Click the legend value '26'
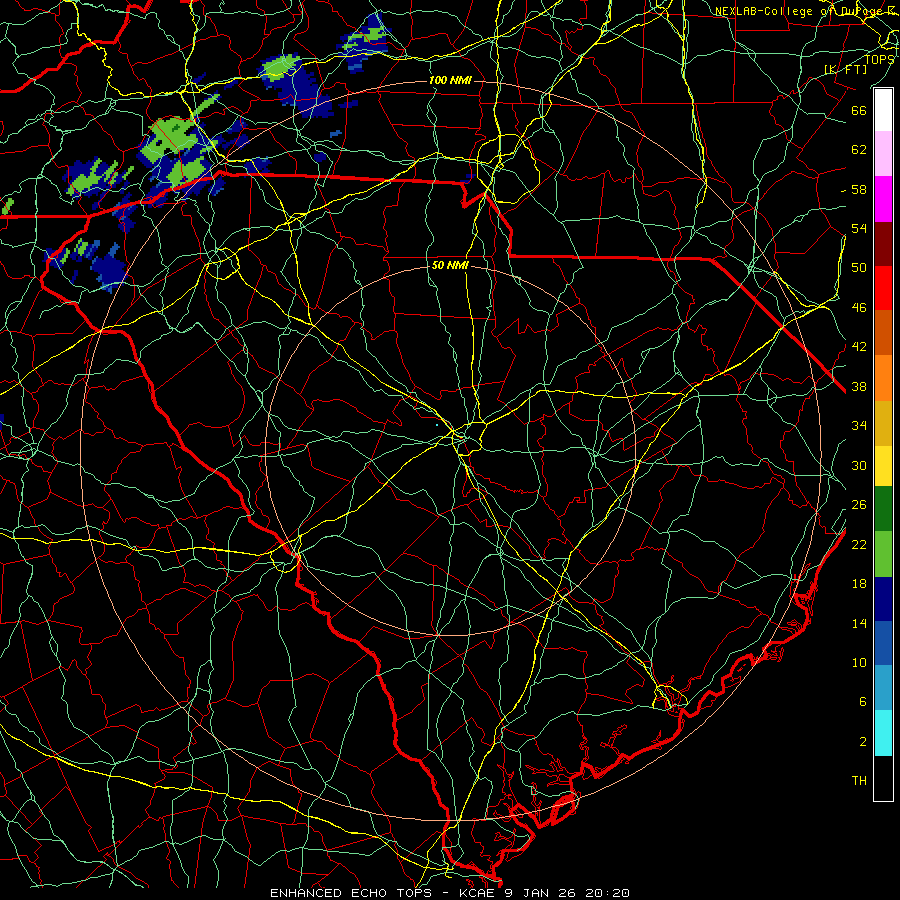Image resolution: width=900 pixels, height=900 pixels. click(x=859, y=505)
